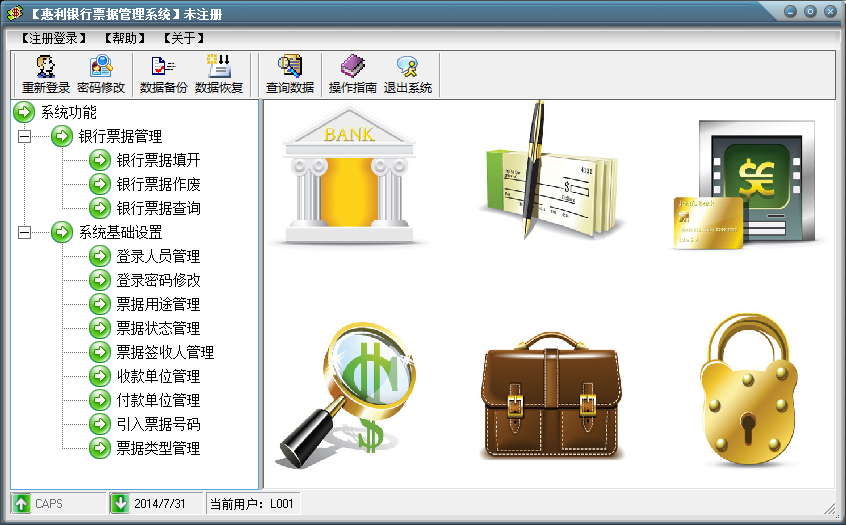Click green arrow icon beside 系统基础设置
846x525 pixels.
pyautogui.click(x=62, y=232)
